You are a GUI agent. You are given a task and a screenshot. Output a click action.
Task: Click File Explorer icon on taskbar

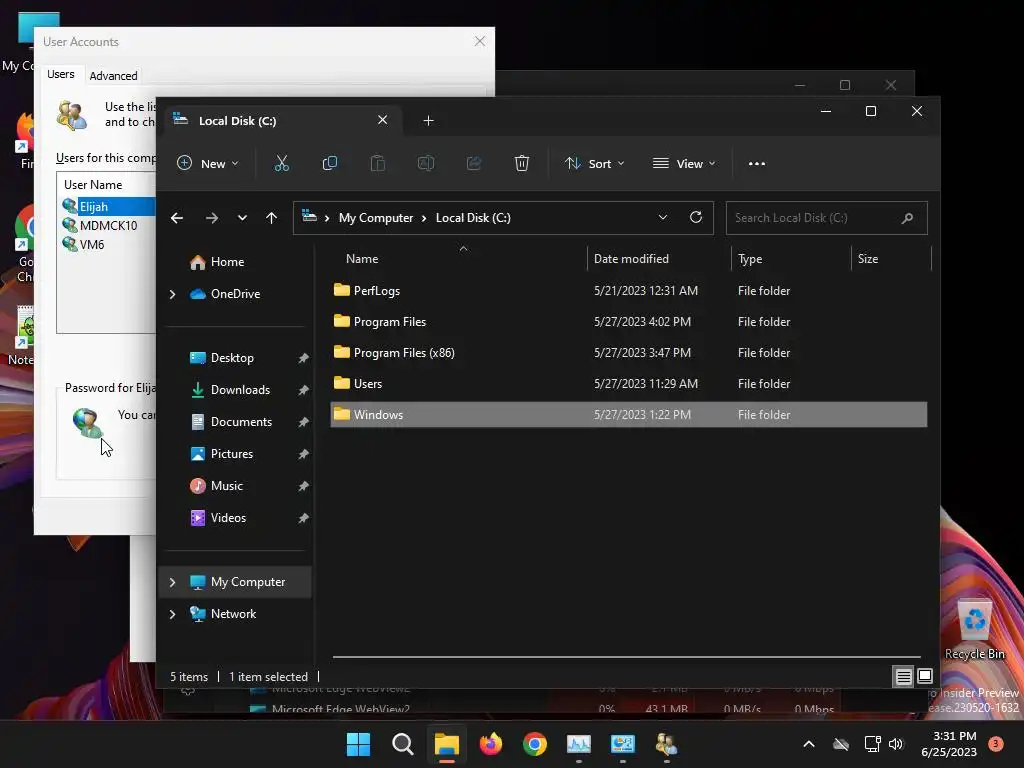click(447, 744)
